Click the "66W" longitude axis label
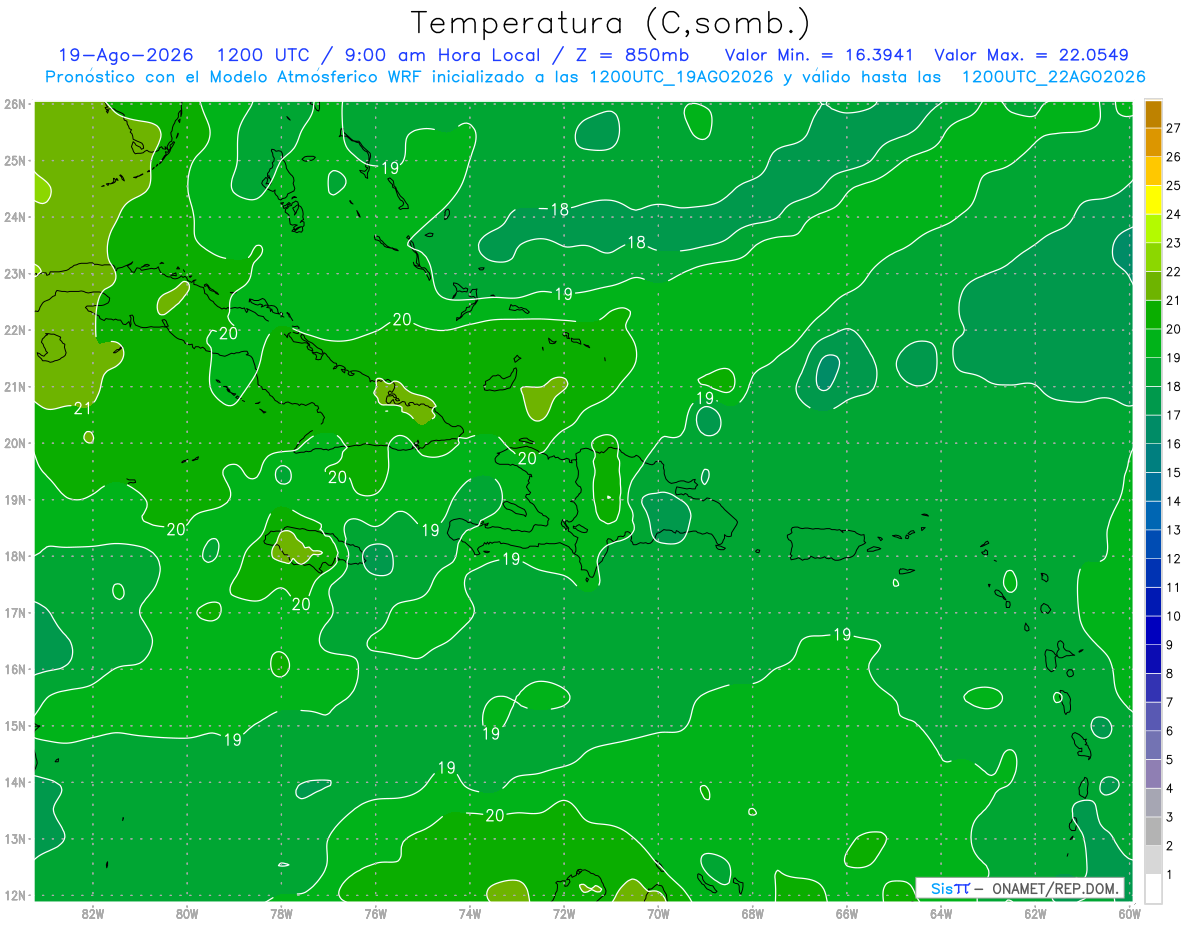1200x927 pixels. pyautogui.click(x=847, y=913)
